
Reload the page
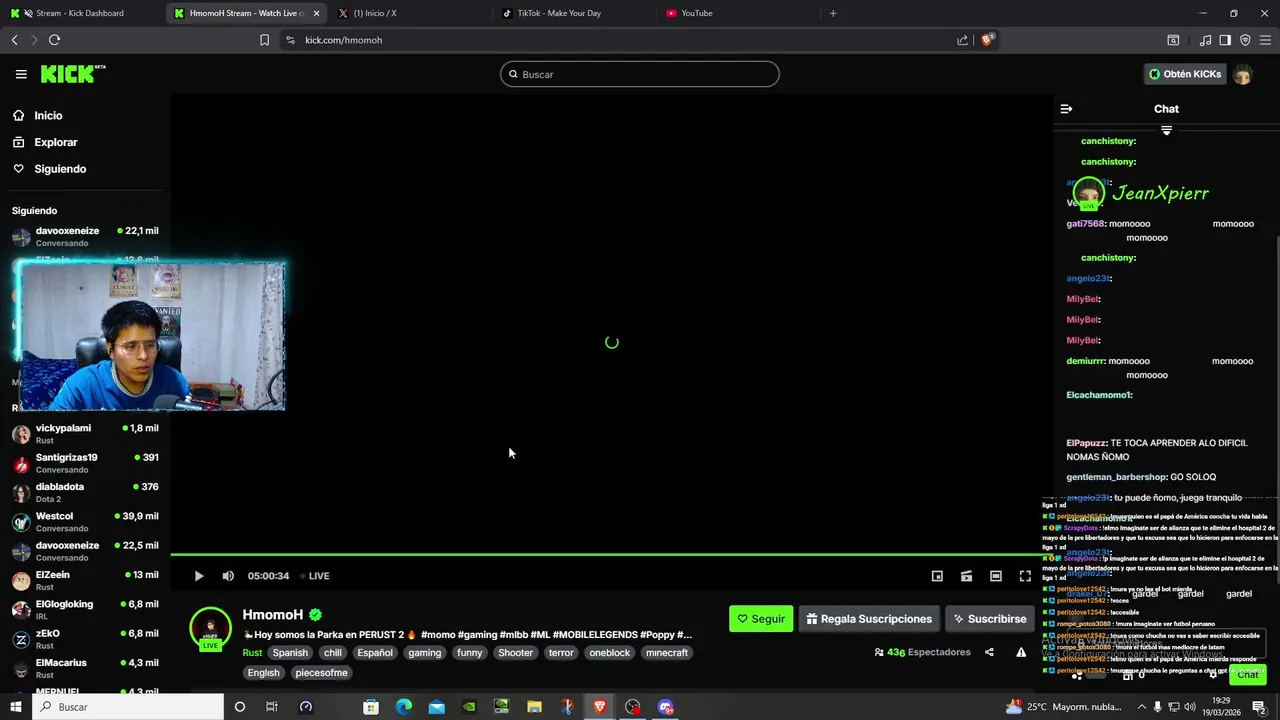[x=54, y=40]
